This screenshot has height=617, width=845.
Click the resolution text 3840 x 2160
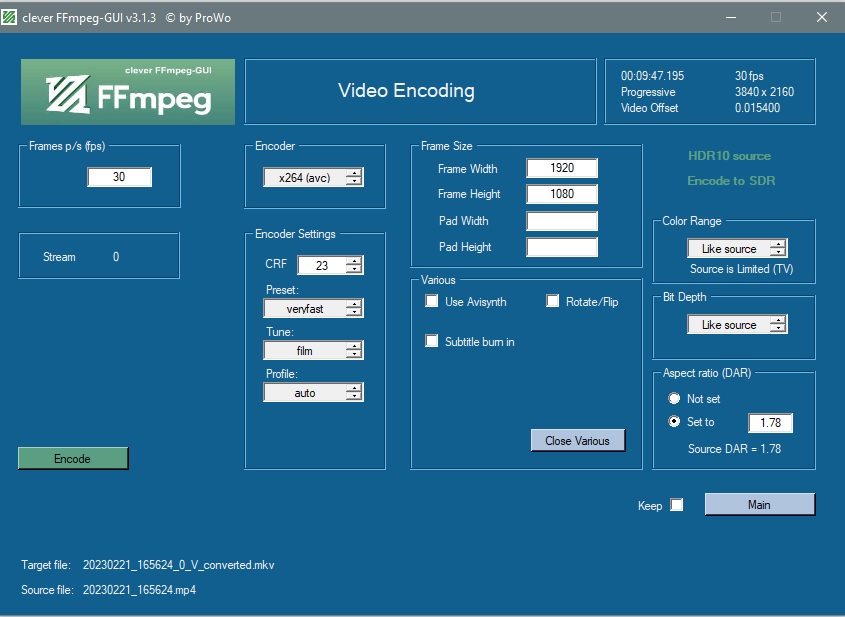[764, 92]
